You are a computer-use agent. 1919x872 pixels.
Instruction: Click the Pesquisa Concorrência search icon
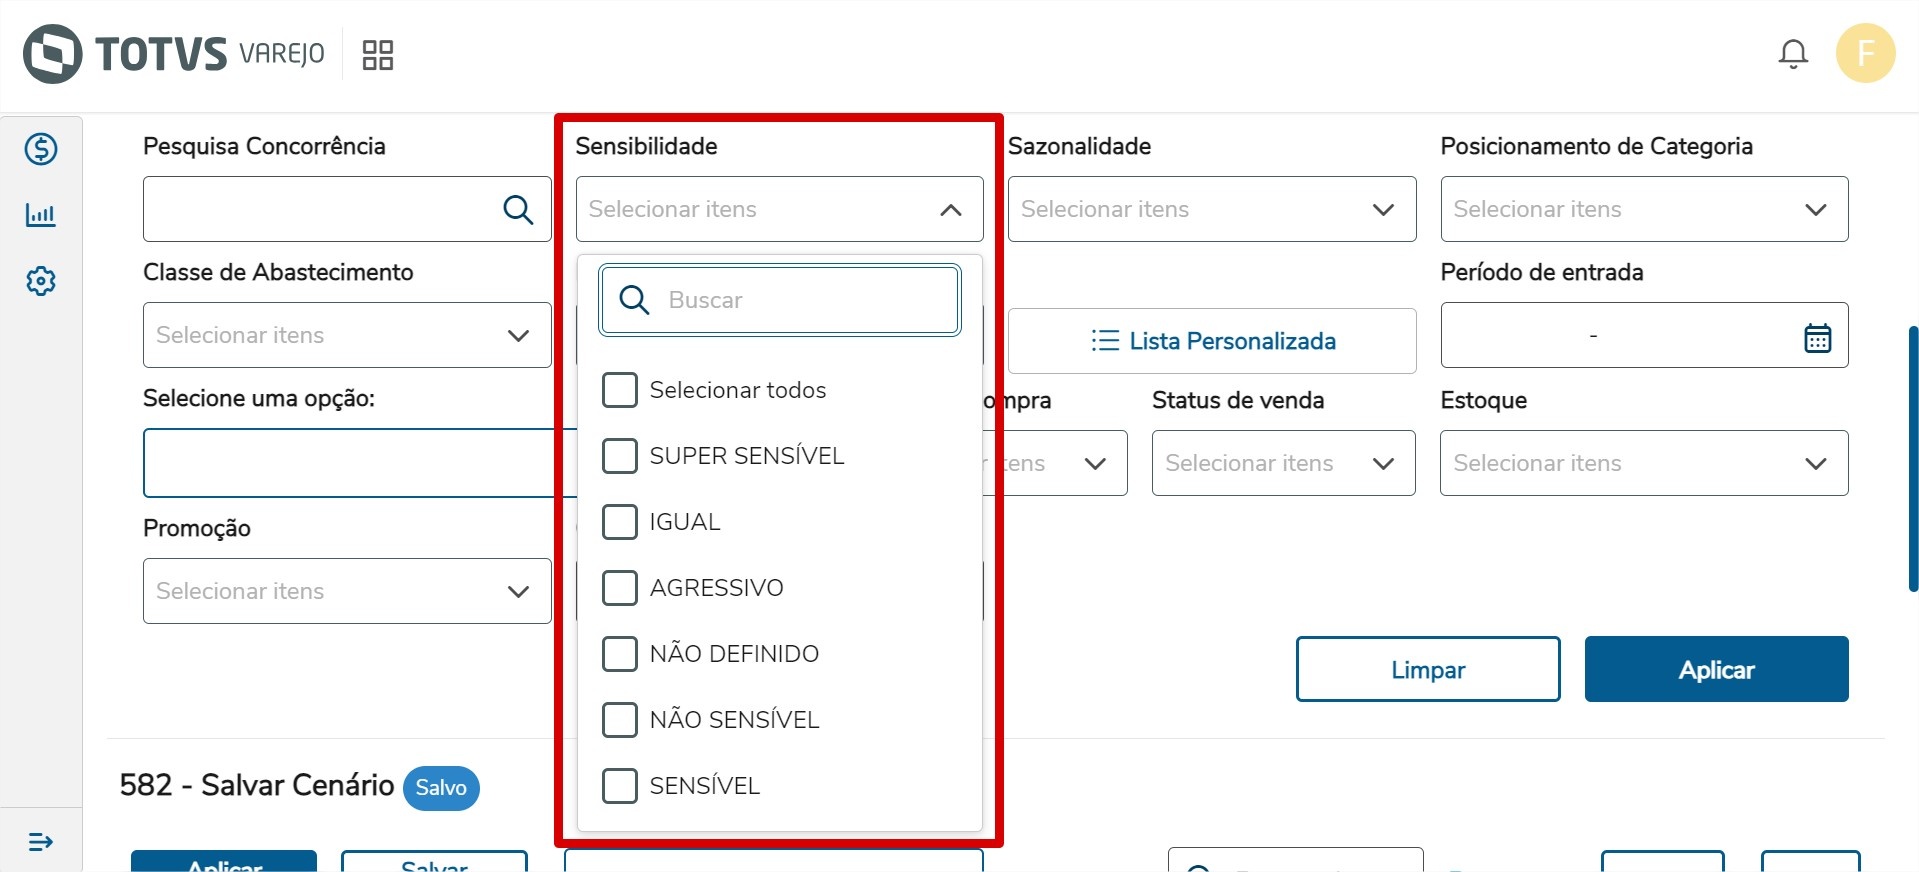(x=517, y=209)
